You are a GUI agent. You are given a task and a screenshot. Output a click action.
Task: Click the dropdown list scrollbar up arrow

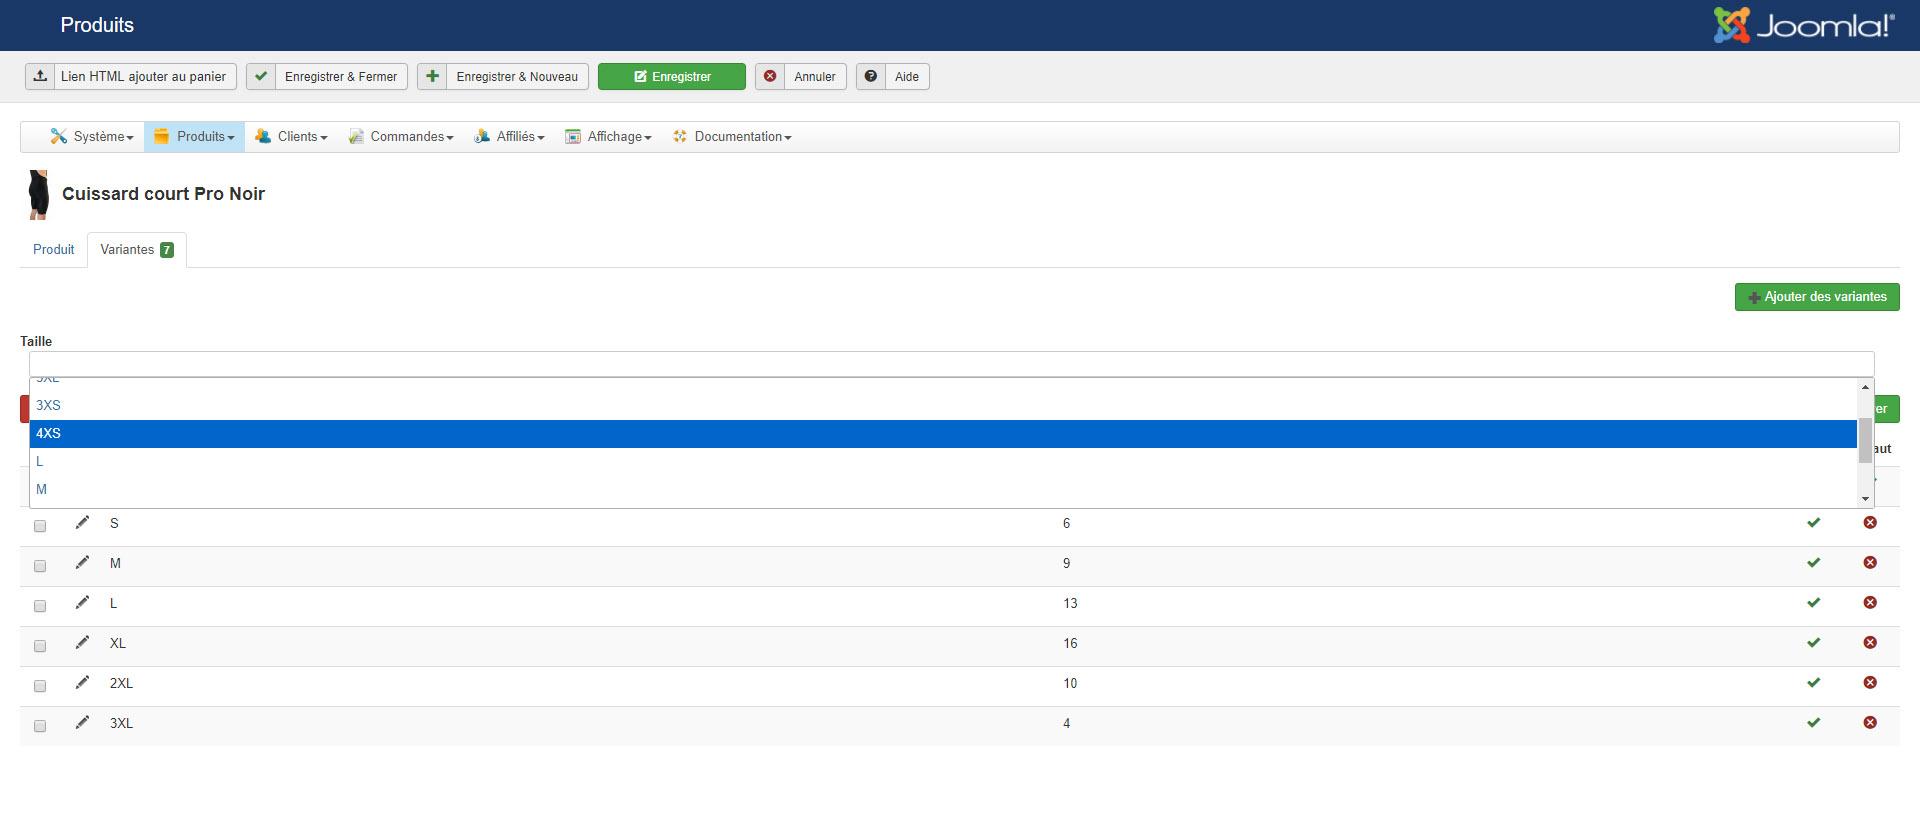click(x=1865, y=387)
